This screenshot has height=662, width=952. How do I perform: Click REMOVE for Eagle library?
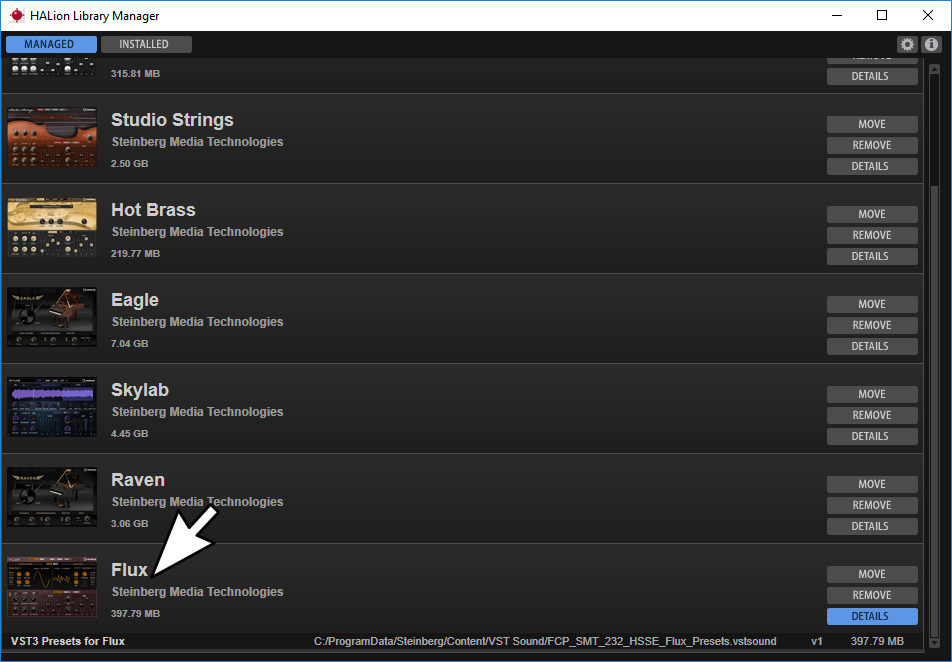point(872,325)
